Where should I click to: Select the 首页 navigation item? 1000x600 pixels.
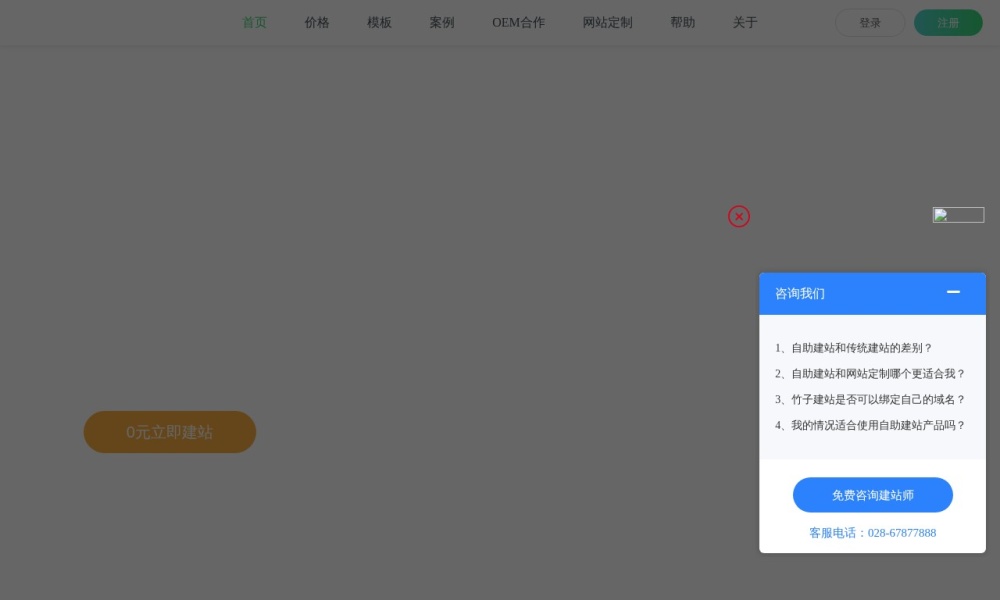[x=254, y=22]
